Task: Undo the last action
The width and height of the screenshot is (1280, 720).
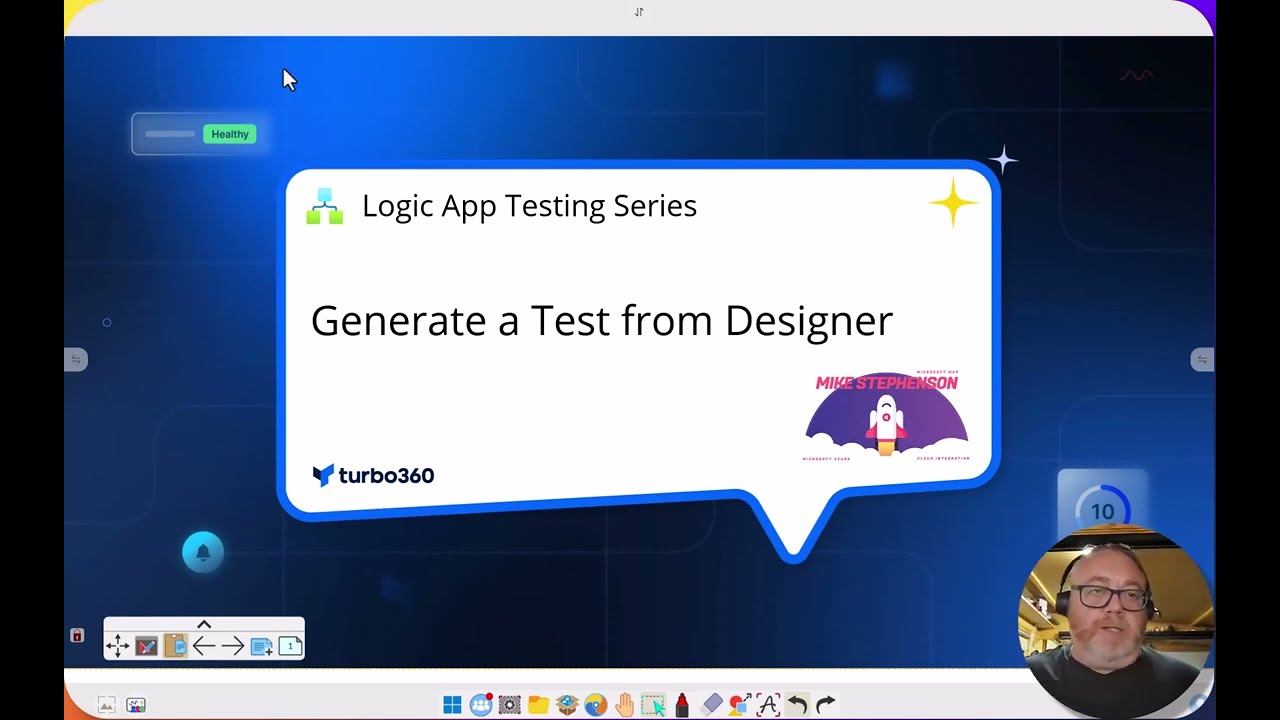Action: (797, 705)
